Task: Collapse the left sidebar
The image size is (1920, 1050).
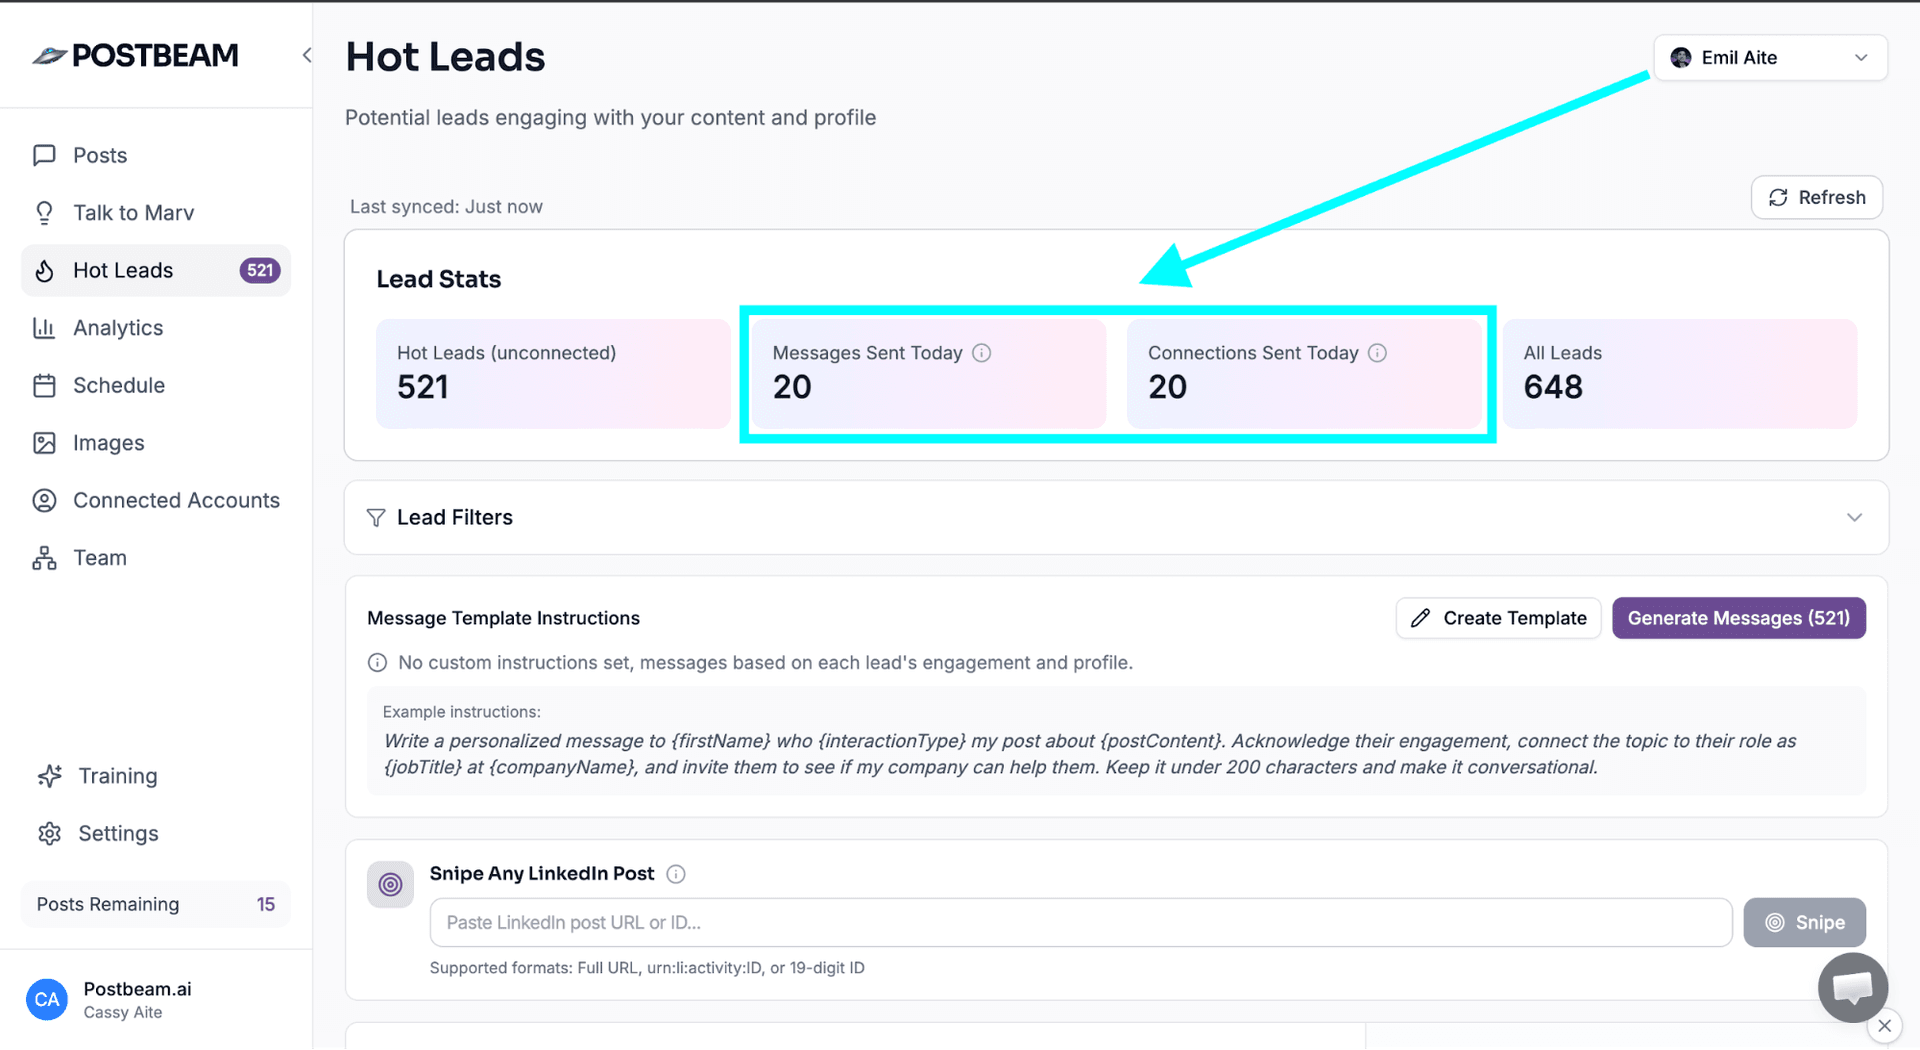Action: [x=307, y=55]
